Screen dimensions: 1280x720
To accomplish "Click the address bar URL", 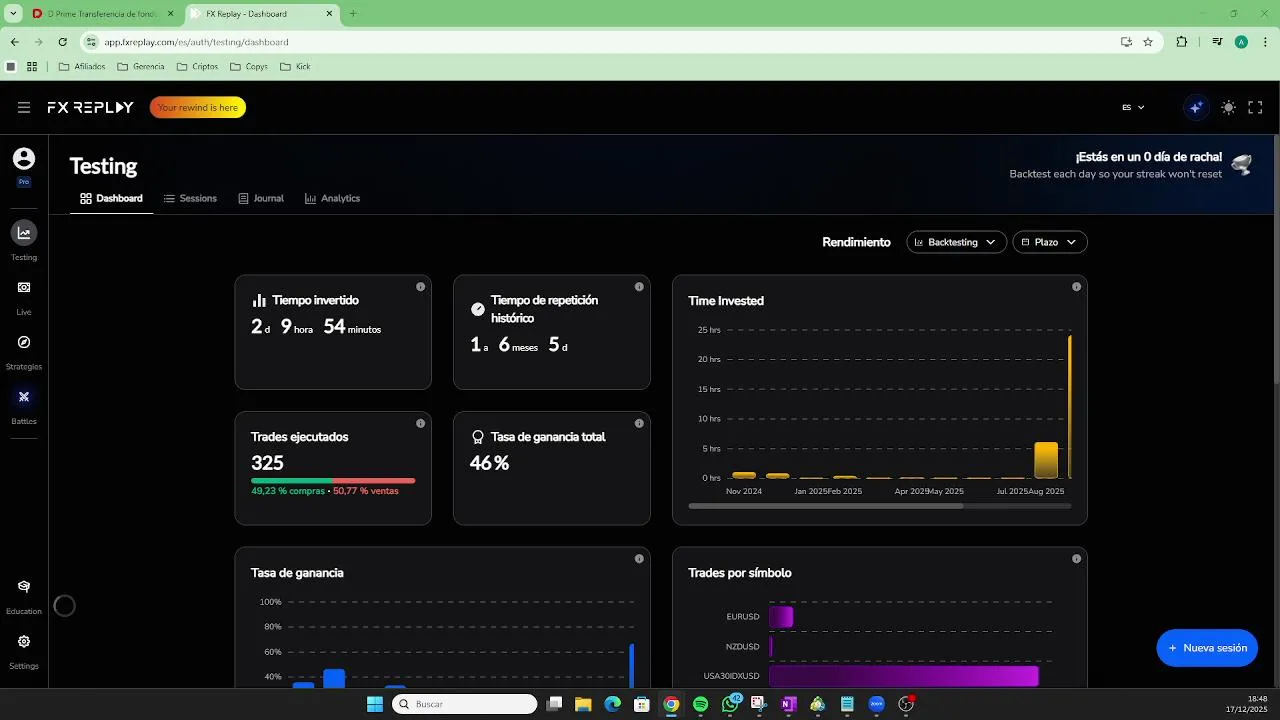I will point(197,42).
